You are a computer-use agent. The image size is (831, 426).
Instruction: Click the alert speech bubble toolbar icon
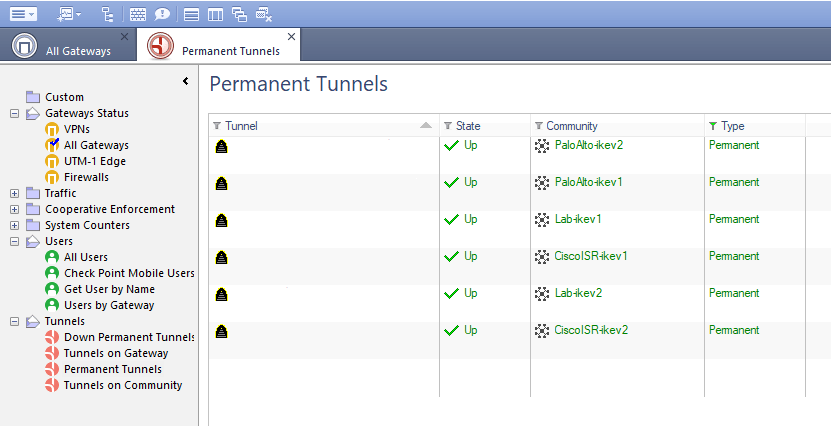[161, 14]
